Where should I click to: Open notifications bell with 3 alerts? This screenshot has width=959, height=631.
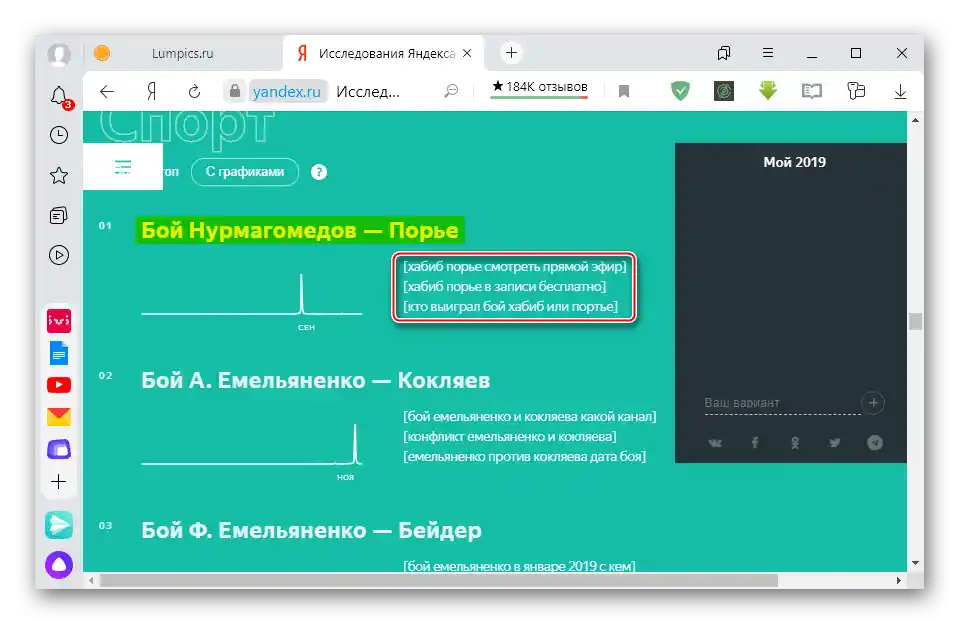click(x=59, y=97)
